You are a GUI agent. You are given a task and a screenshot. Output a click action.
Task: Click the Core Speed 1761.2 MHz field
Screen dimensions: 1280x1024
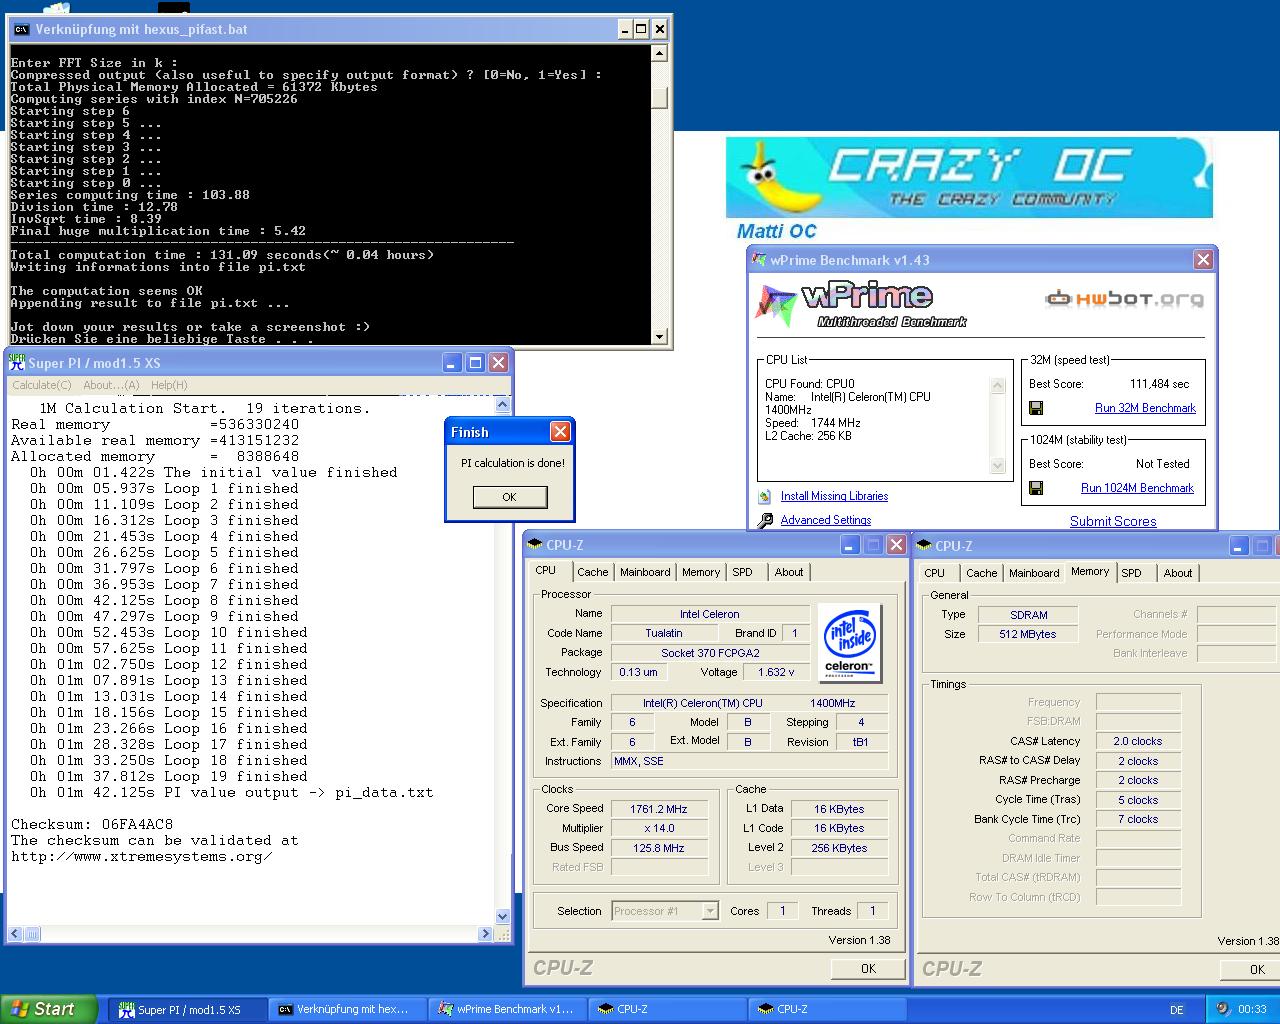pos(659,809)
